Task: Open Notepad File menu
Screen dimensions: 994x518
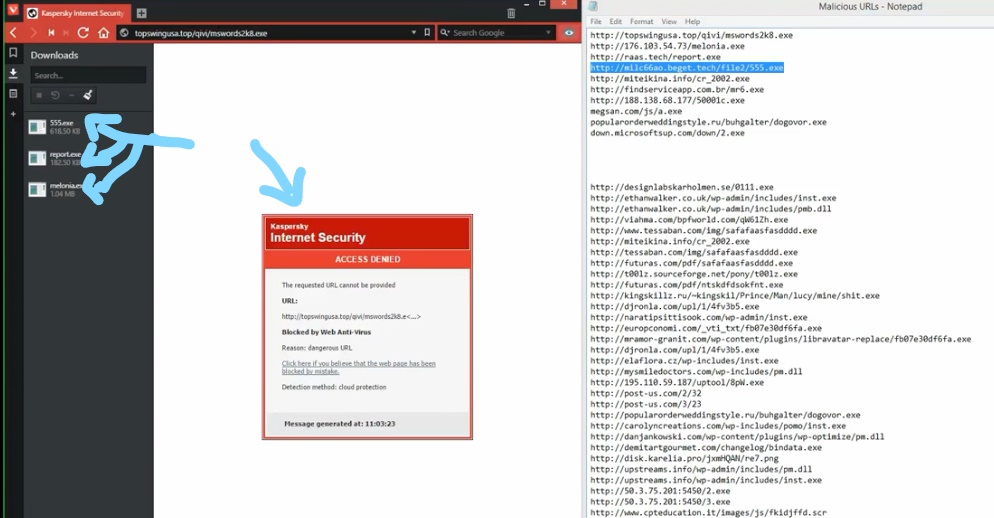Action: tap(596, 22)
